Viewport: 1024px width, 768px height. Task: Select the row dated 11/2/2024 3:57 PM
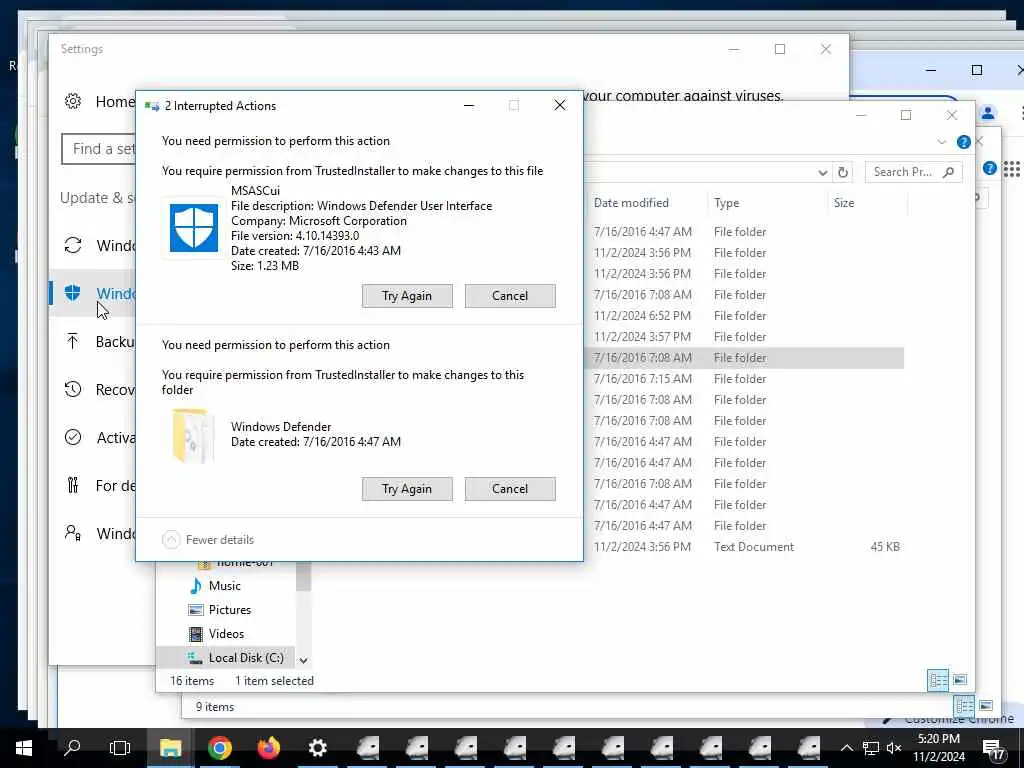click(x=746, y=337)
